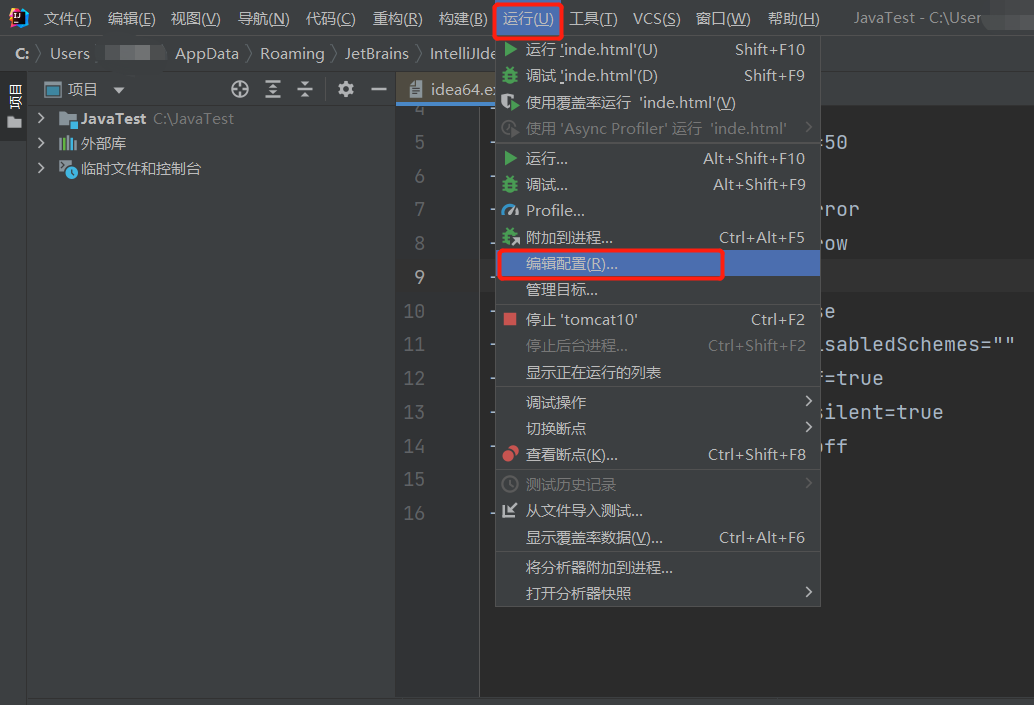Click the red stop square icon
The width and height of the screenshot is (1034, 705).
pyautogui.click(x=510, y=319)
